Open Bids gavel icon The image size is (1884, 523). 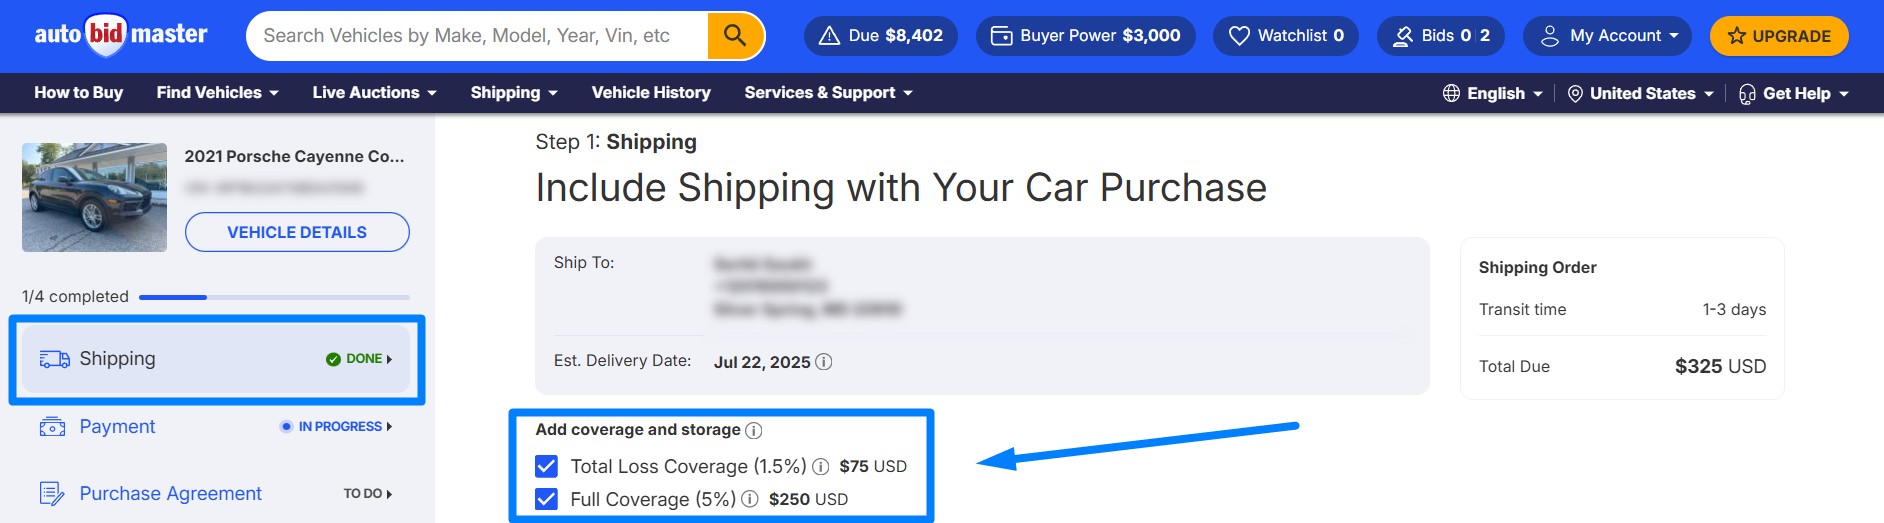[1403, 36]
